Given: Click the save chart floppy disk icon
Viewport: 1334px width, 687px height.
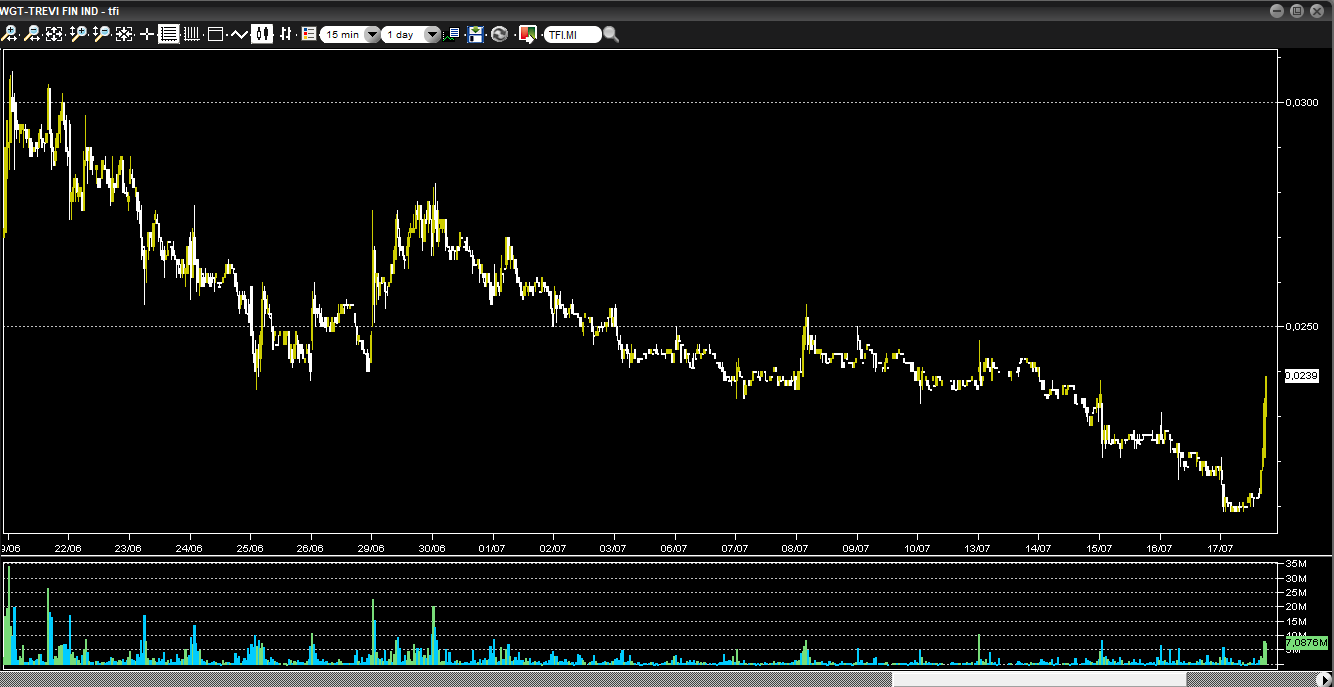Looking at the screenshot, I should pyautogui.click(x=475, y=34).
